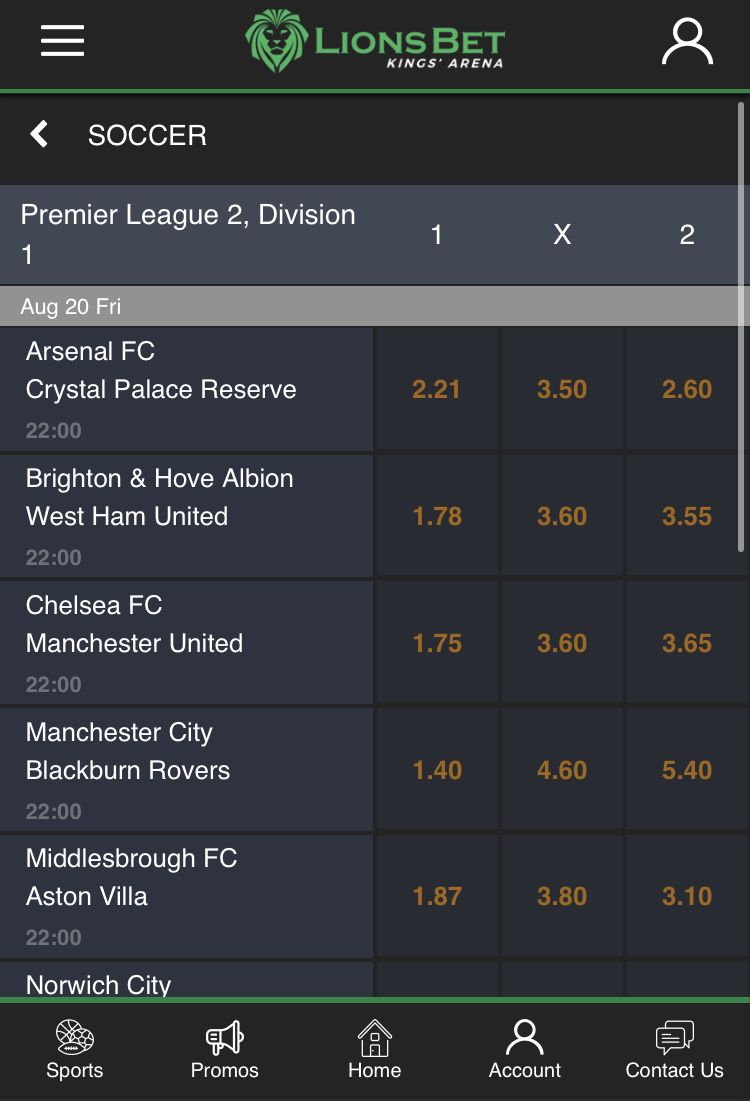Viewport: 750px width, 1101px height.
Task: Open the hamburger menu icon
Action: click(x=62, y=40)
